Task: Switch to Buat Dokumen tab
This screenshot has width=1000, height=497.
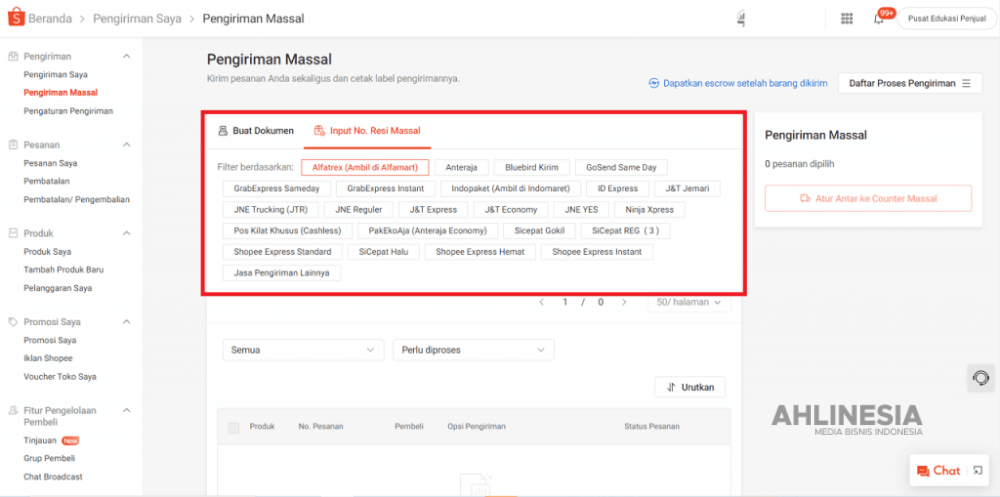Action: pos(256,131)
